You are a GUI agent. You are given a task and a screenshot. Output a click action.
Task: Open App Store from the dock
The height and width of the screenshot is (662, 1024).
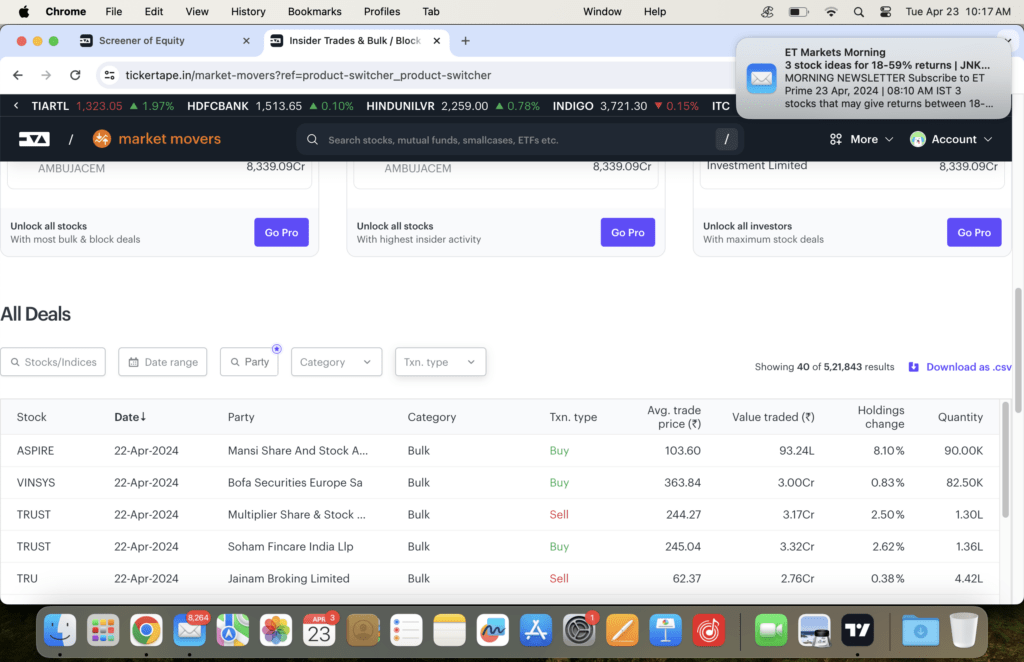[x=536, y=630]
